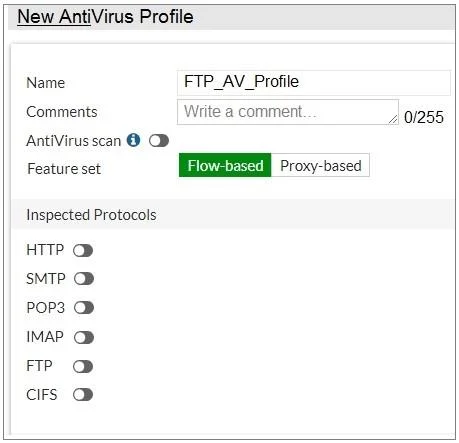The height and width of the screenshot is (443, 459).
Task: Click the Comments box resize grip
Action: click(x=393, y=119)
